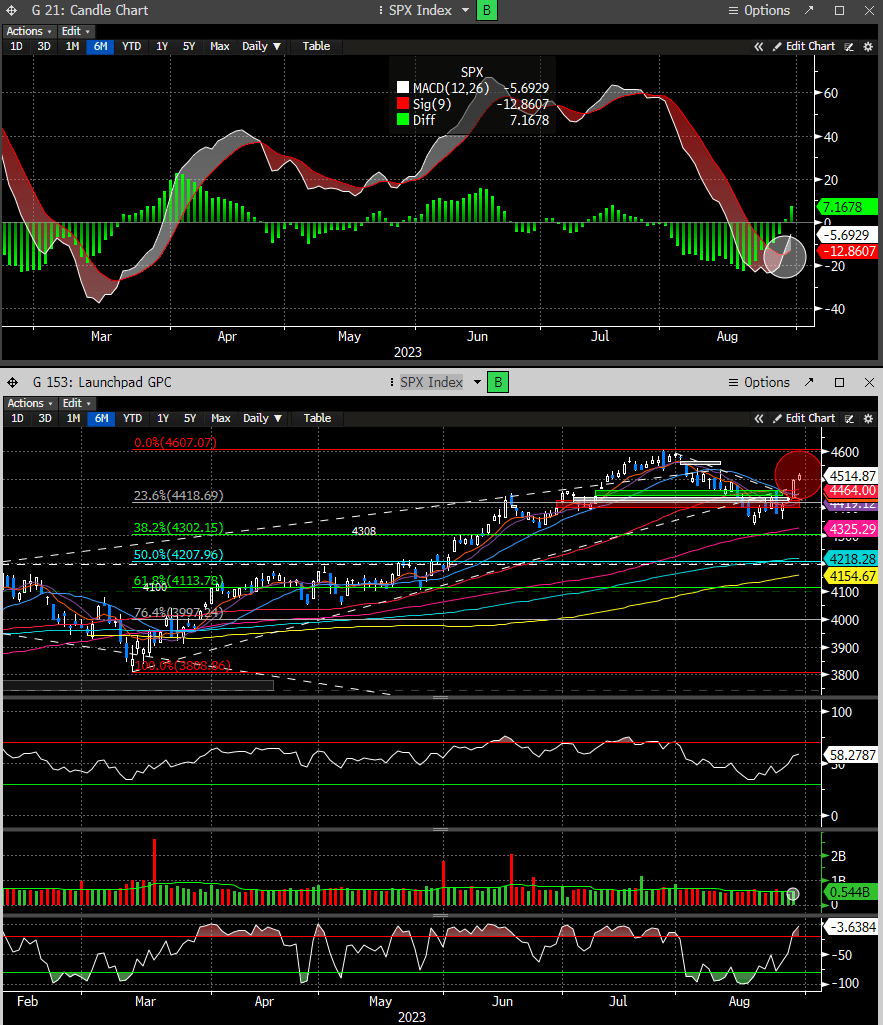The image size is (883, 1025).
Task: Click the annotate pencil icon in Candle Chart toolbar
Action: click(849, 46)
